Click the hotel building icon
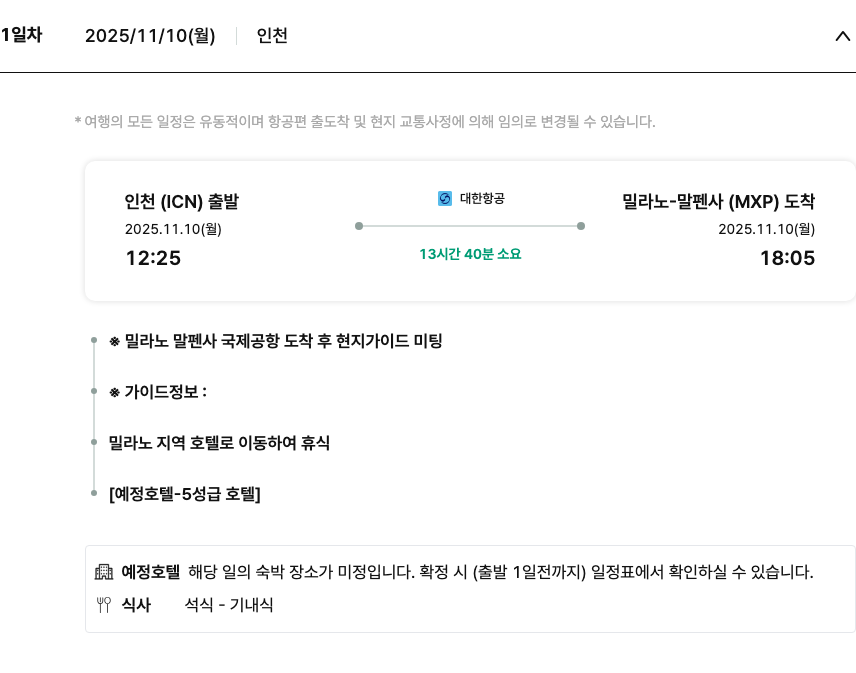This screenshot has height=673, width=856. pos(104,573)
